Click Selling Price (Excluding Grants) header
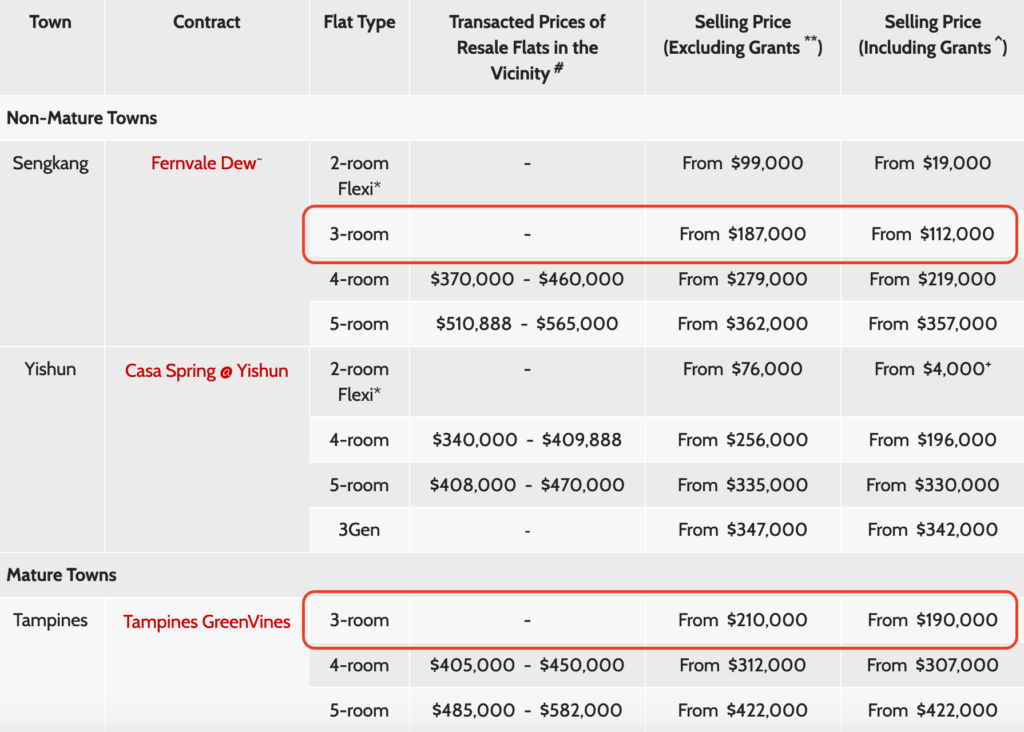Screen dimensions: 1024x732 [x=742, y=35]
